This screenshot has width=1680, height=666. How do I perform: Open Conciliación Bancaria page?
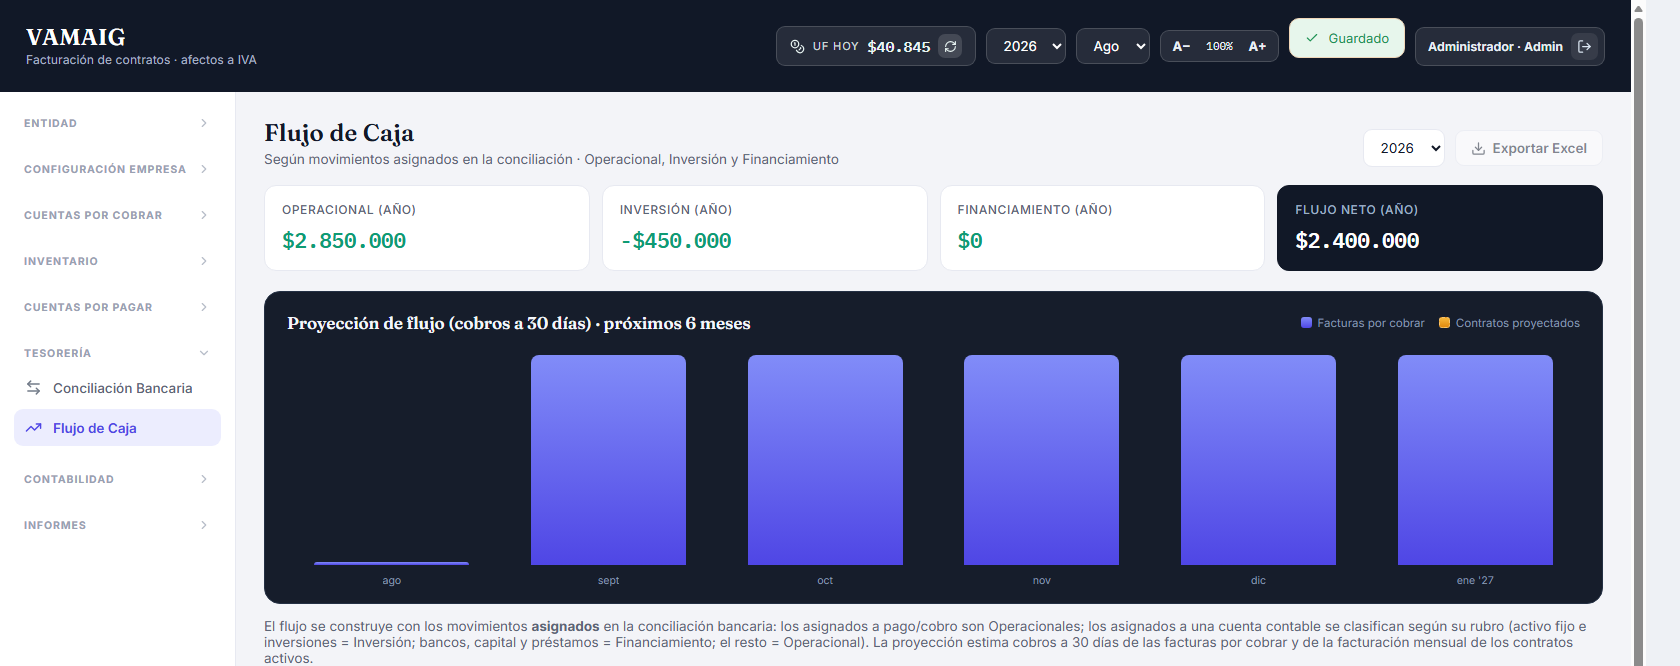[x=117, y=388]
